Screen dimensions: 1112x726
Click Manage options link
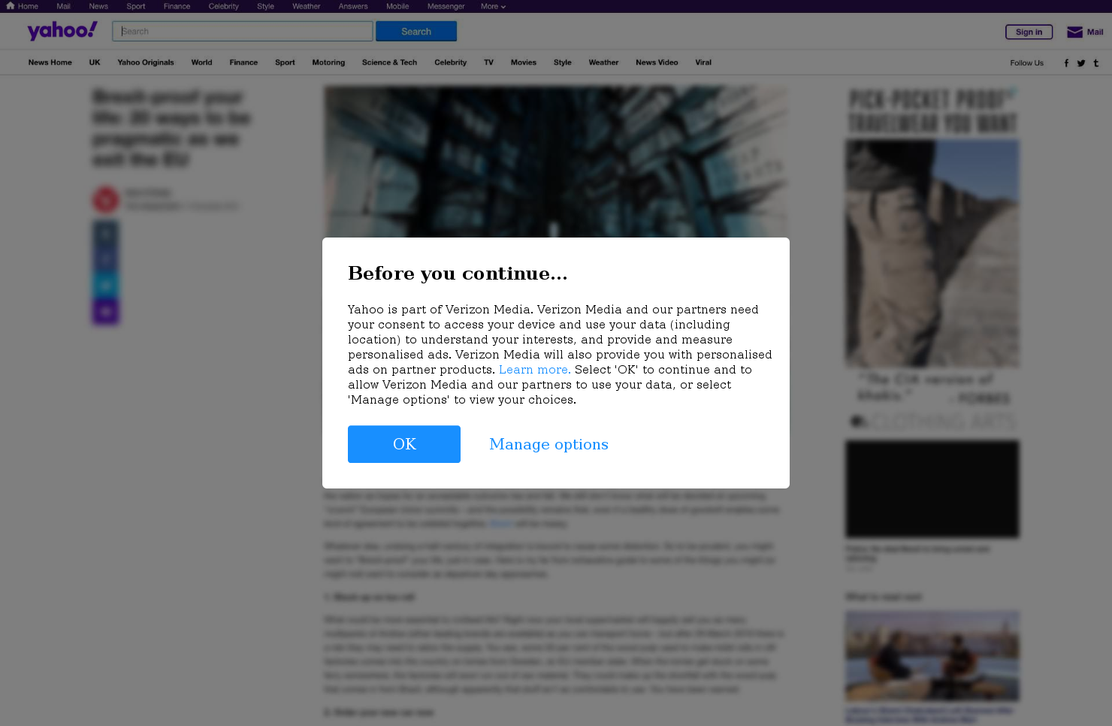point(549,445)
